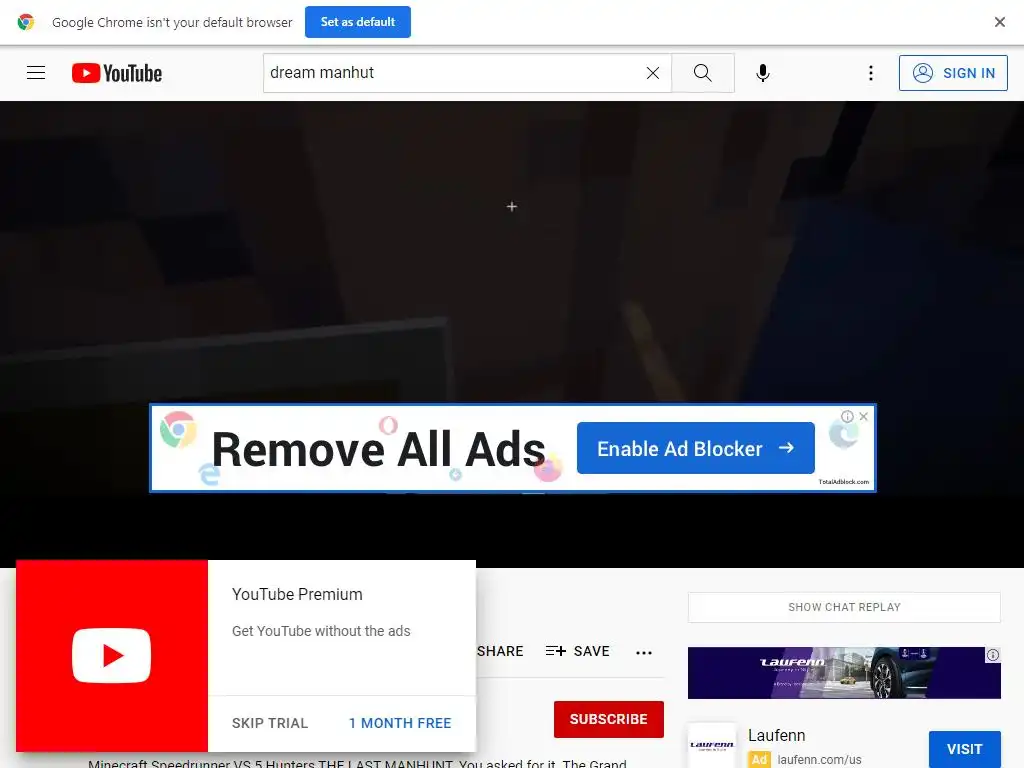
Task: Click the YouTube Premium title text
Action: [297, 594]
